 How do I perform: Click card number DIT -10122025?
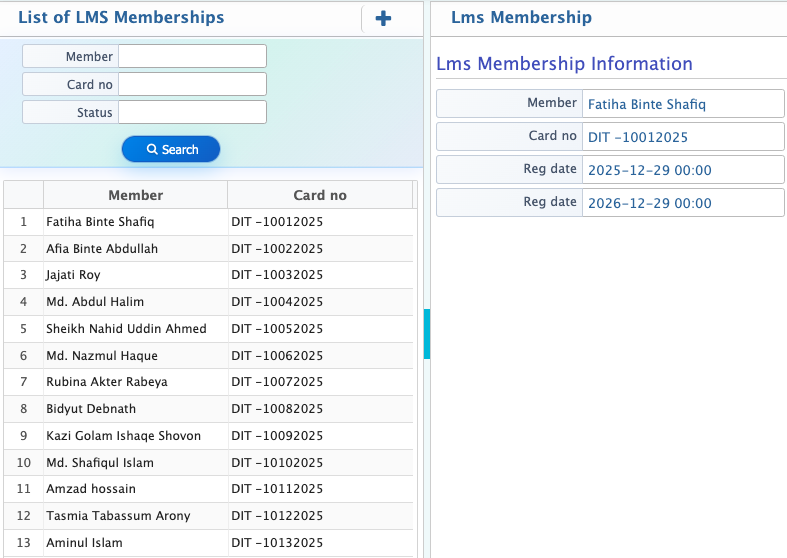click(x=277, y=516)
